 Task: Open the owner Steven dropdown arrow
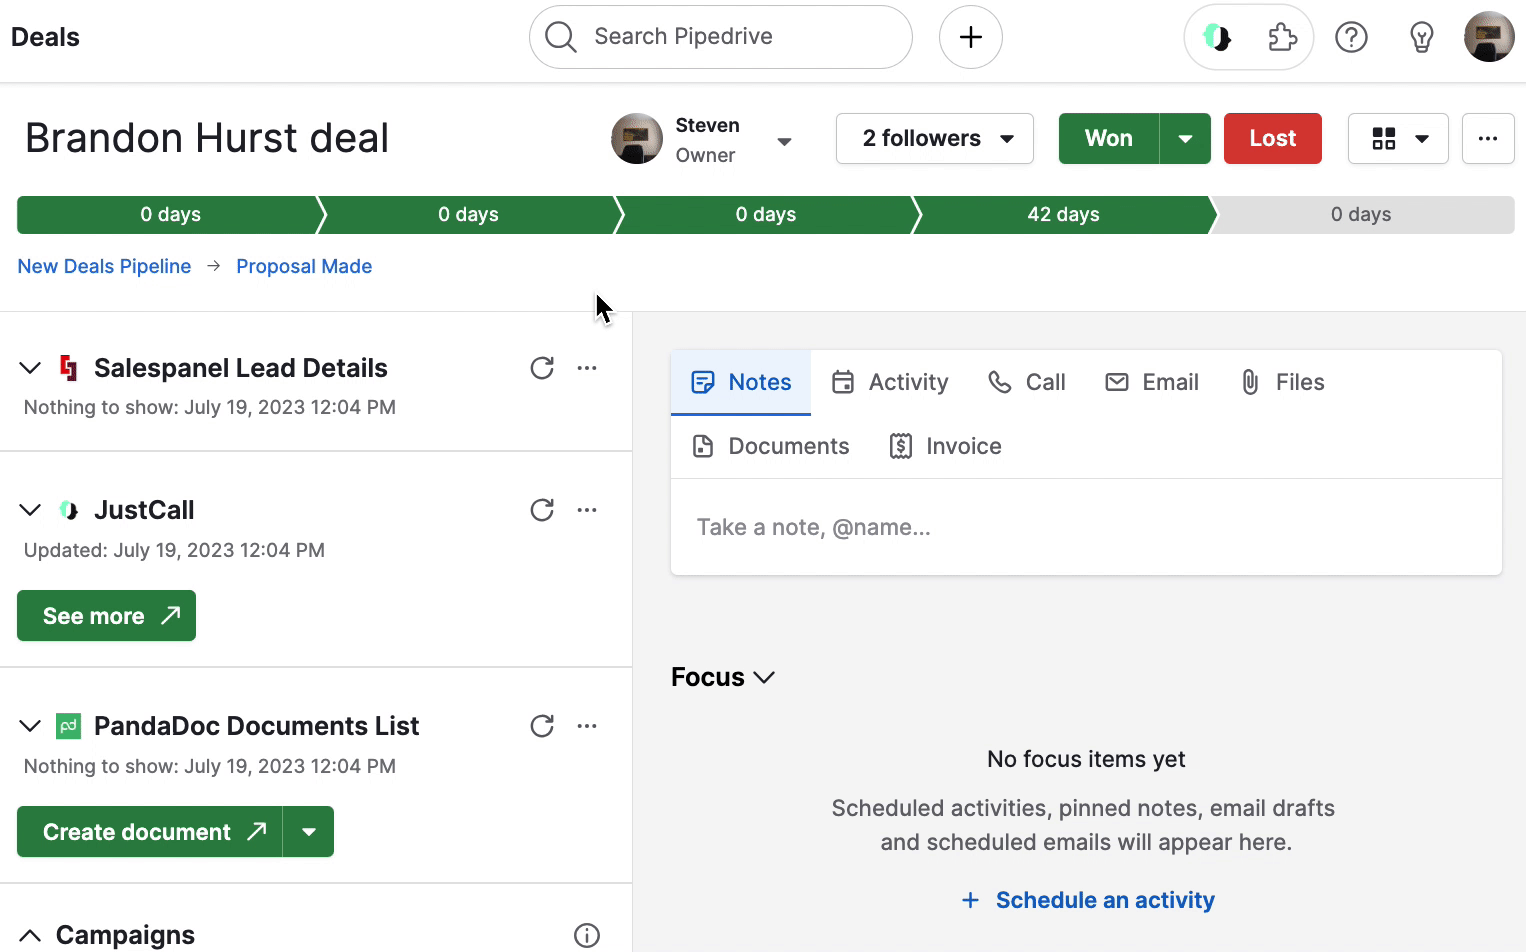pyautogui.click(x=785, y=141)
